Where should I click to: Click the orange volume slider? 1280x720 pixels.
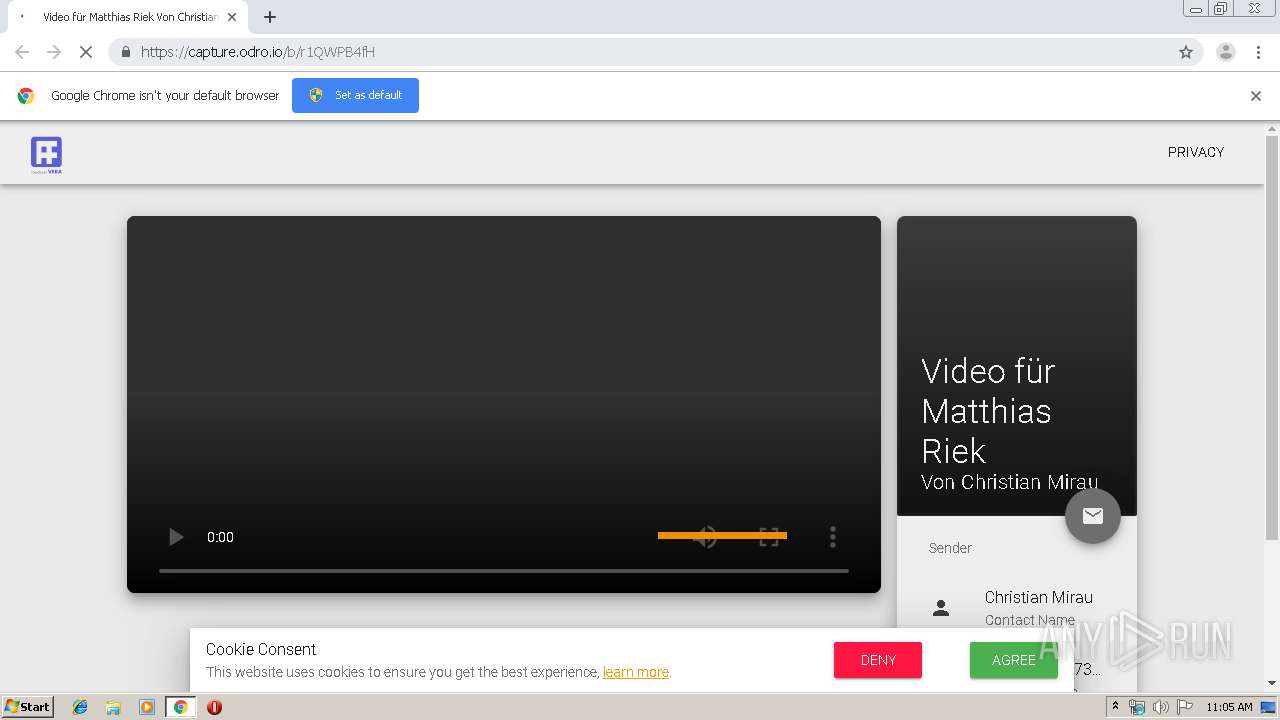(x=722, y=535)
